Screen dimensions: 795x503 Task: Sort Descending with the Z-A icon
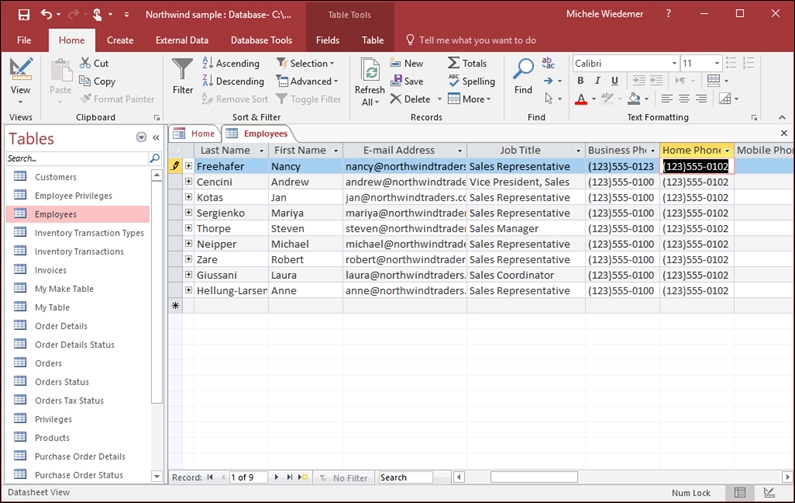coord(207,81)
